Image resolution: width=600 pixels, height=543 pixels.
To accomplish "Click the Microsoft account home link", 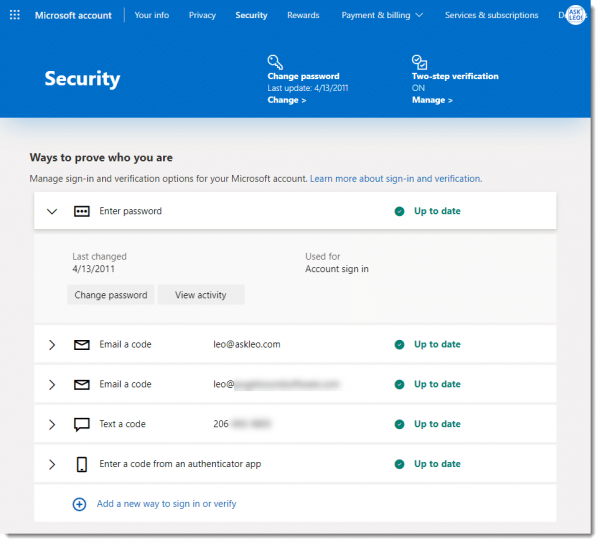I will (73, 15).
